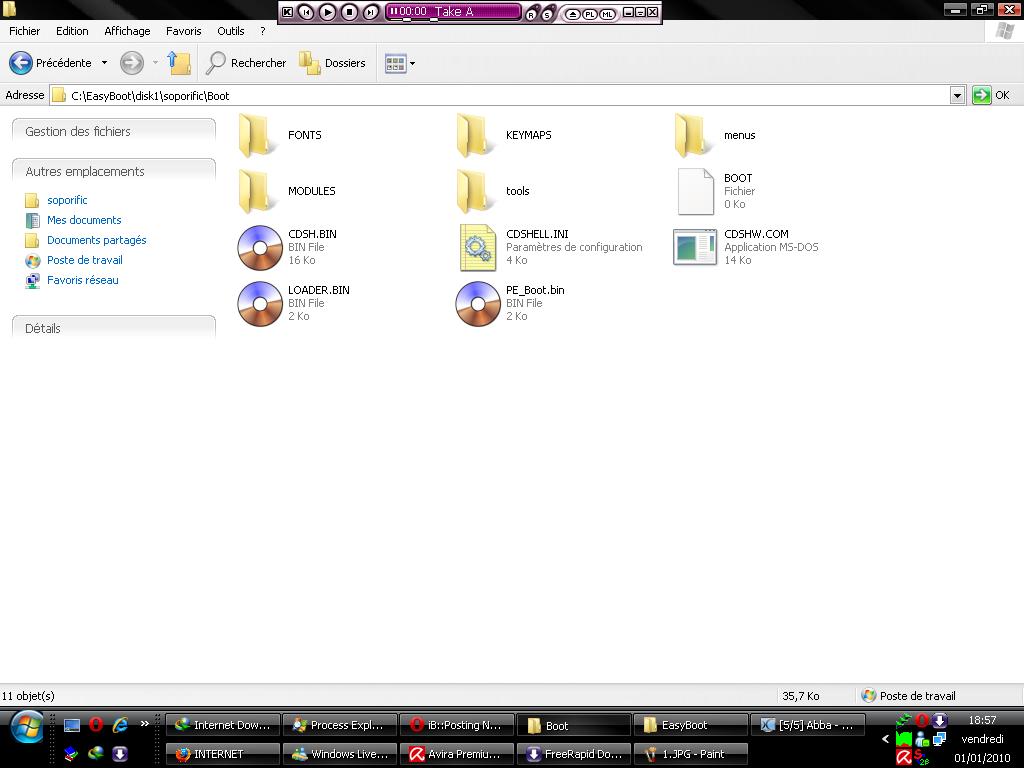Expand the Gestion des fichiers panel
This screenshot has height=768, width=1024.
pos(114,131)
